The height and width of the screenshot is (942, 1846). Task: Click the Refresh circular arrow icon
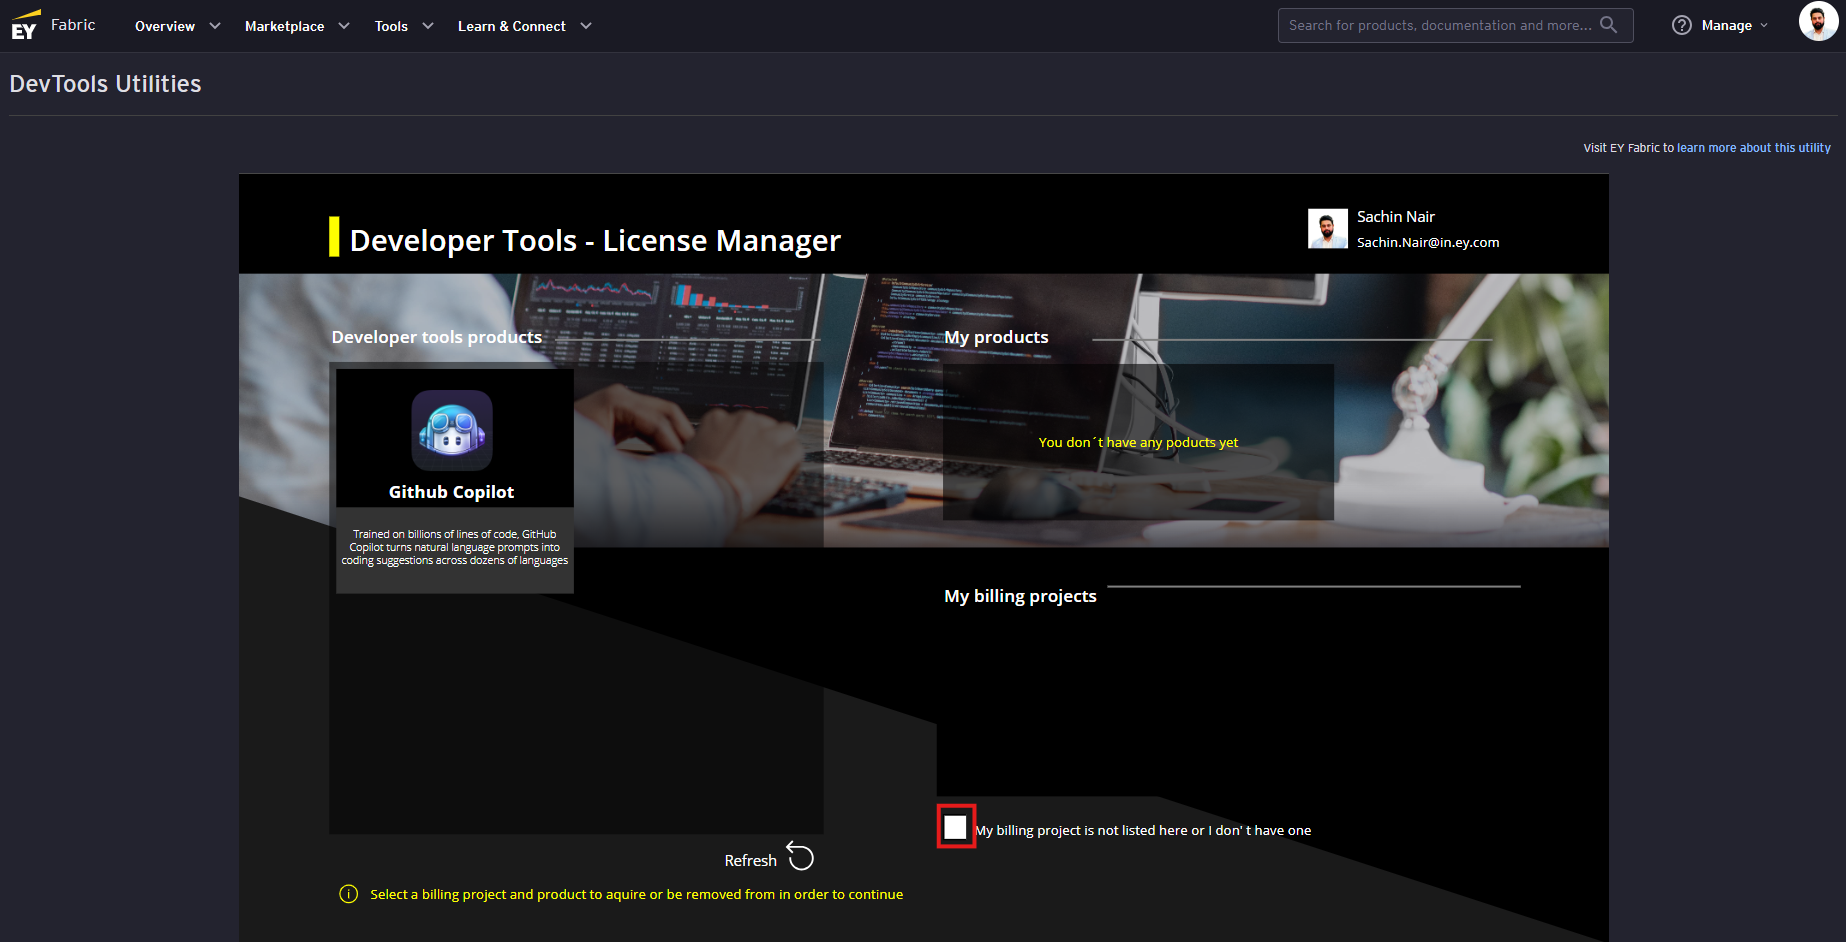click(x=801, y=857)
